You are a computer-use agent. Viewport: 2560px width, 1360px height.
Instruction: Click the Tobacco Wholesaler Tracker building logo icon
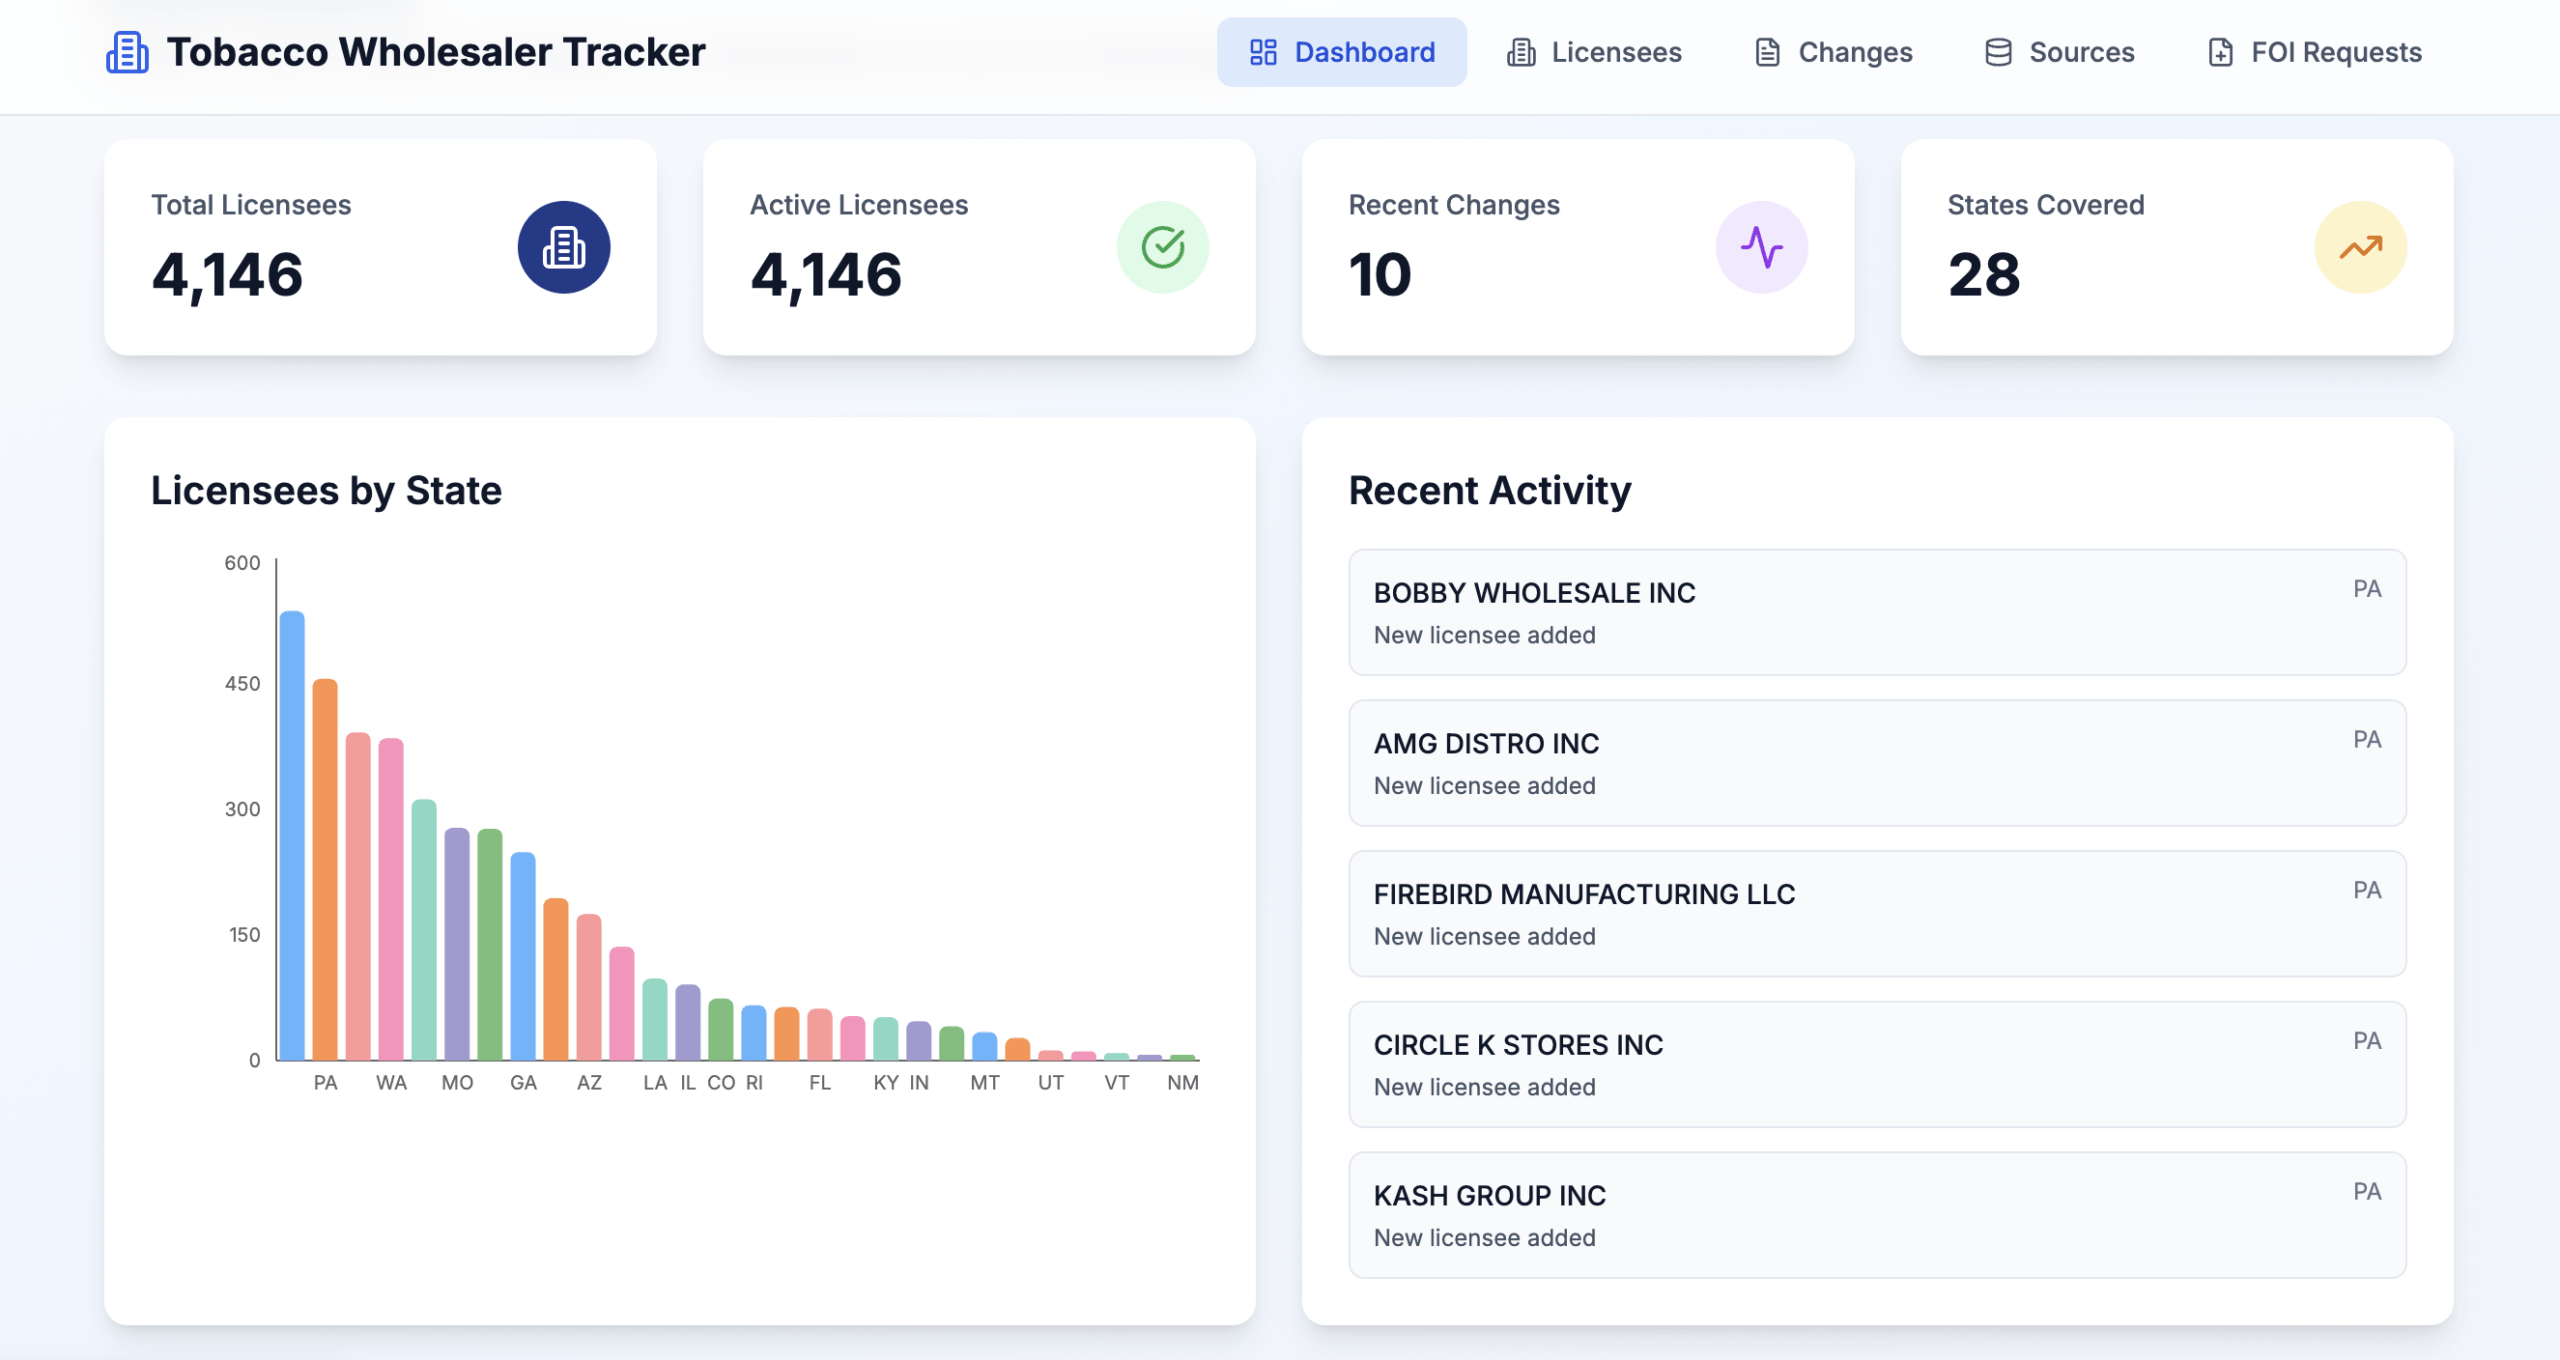coord(126,52)
